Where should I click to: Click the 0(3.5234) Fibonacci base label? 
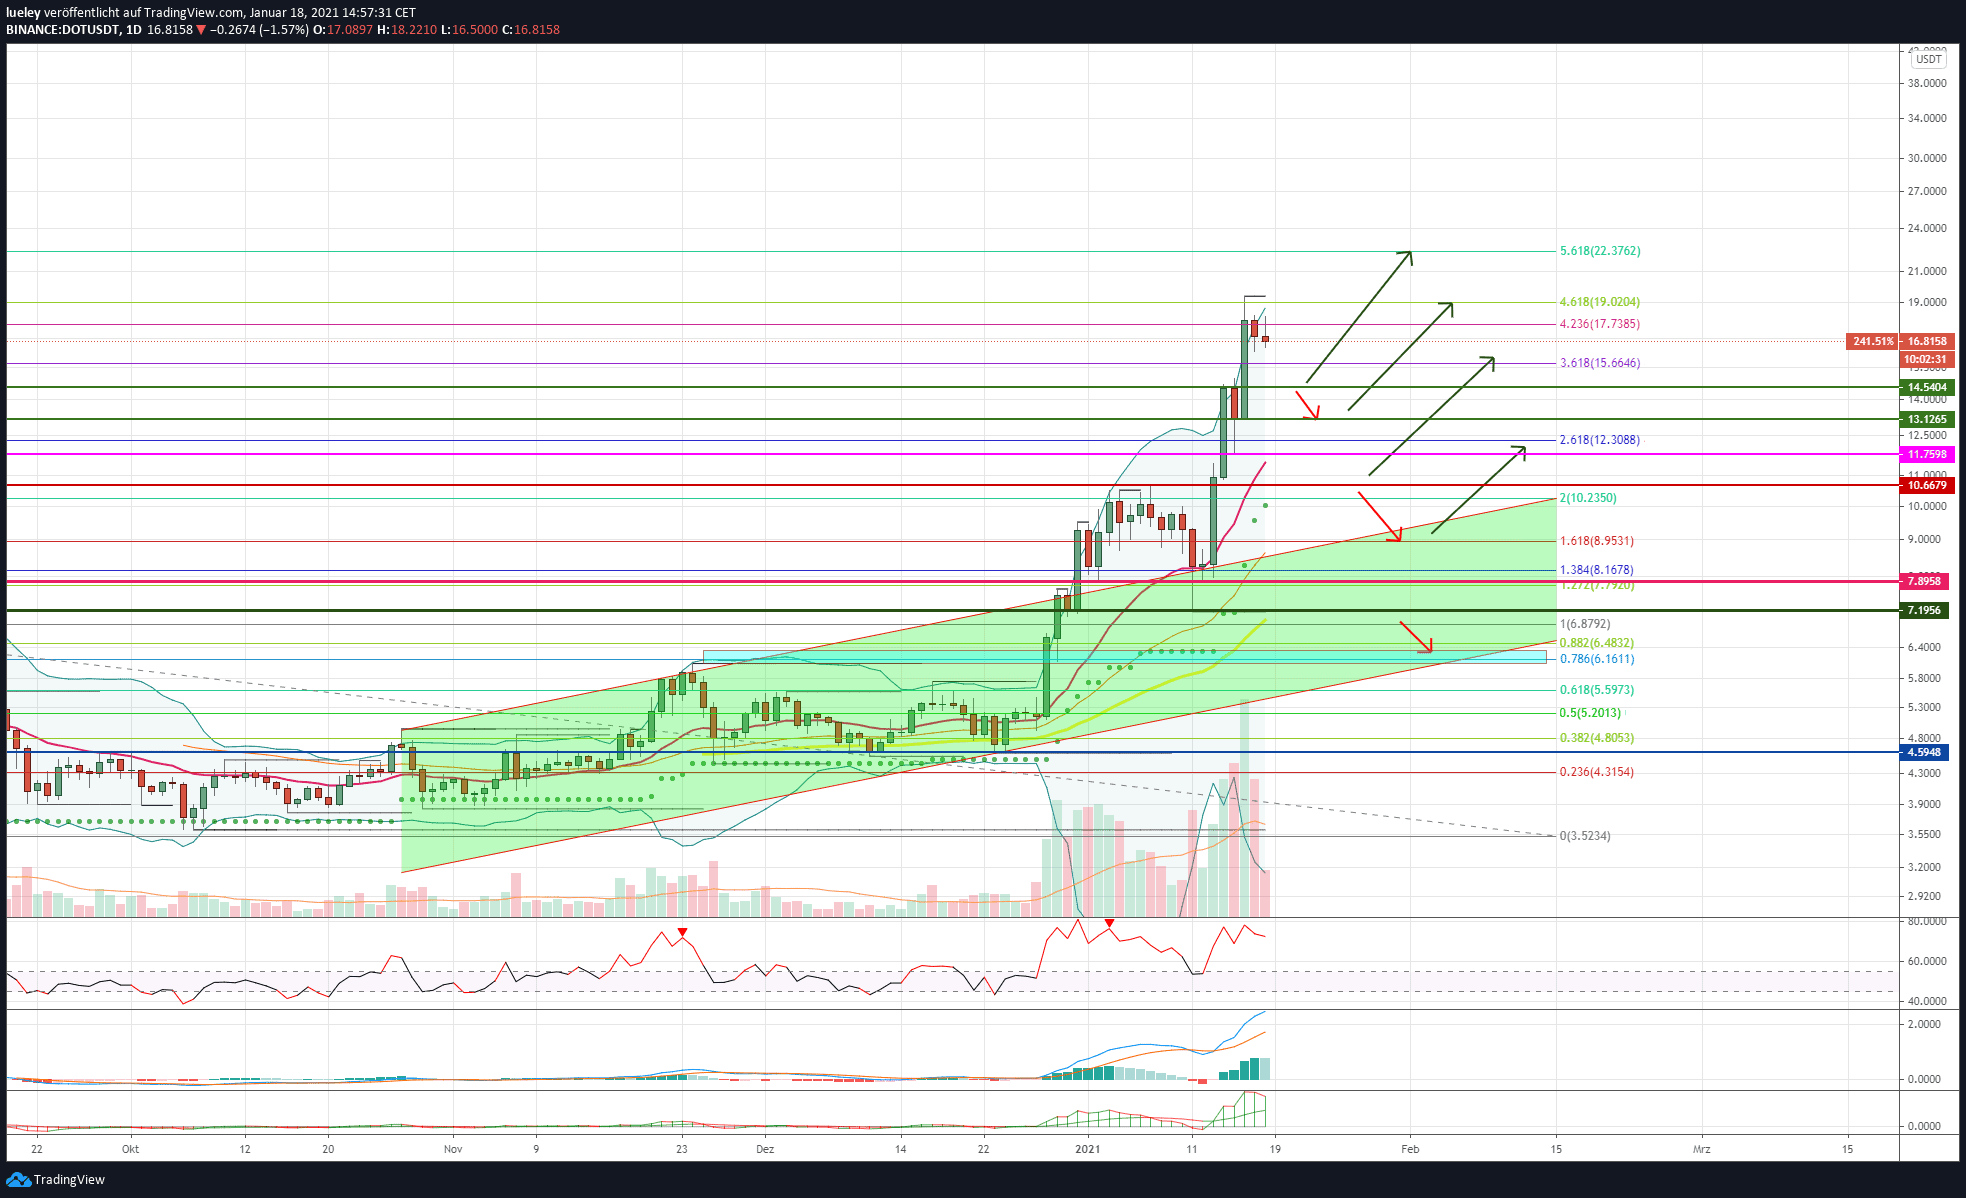(1585, 836)
